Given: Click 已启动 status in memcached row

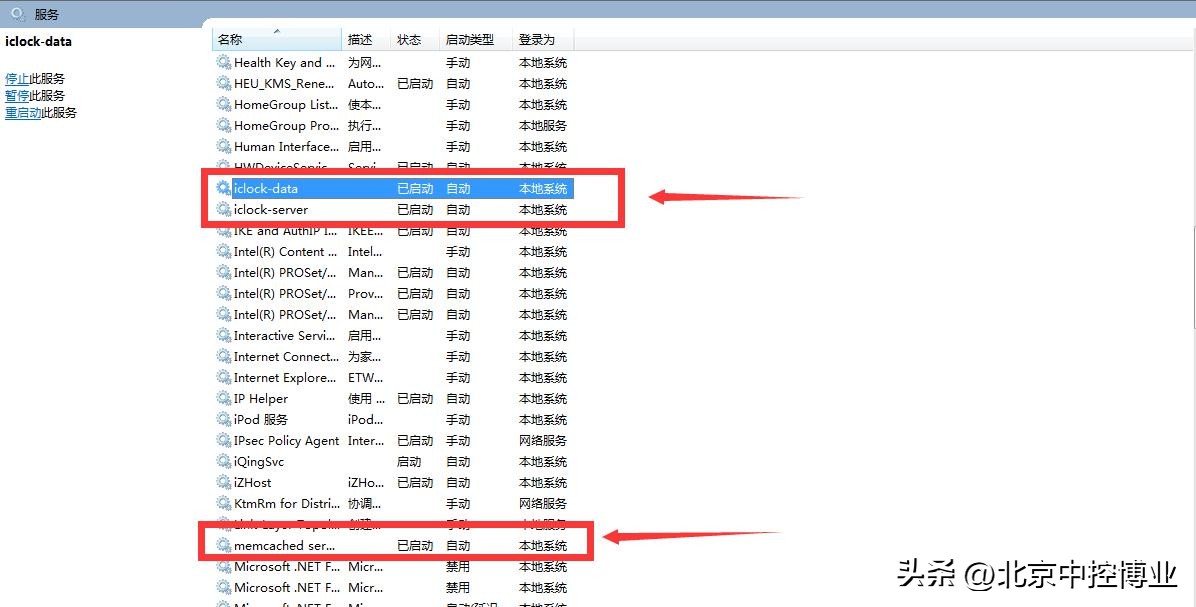Looking at the screenshot, I should 415,545.
